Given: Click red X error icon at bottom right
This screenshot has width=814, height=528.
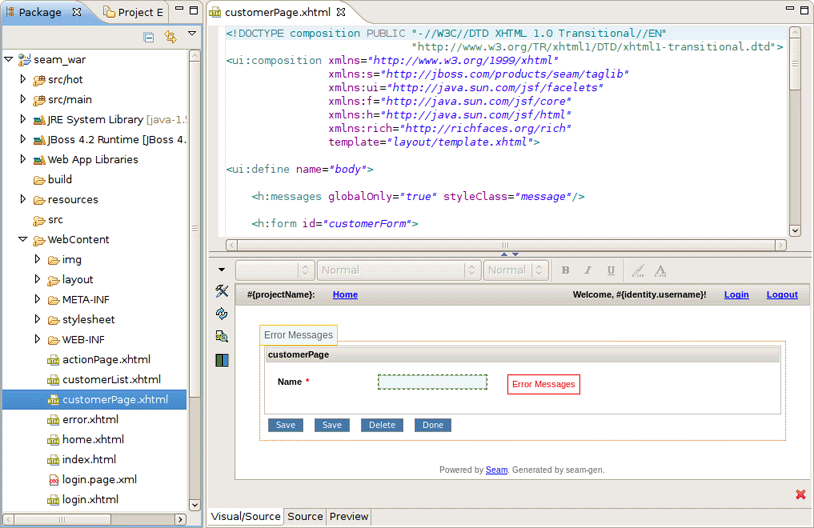Looking at the screenshot, I should coord(801,494).
